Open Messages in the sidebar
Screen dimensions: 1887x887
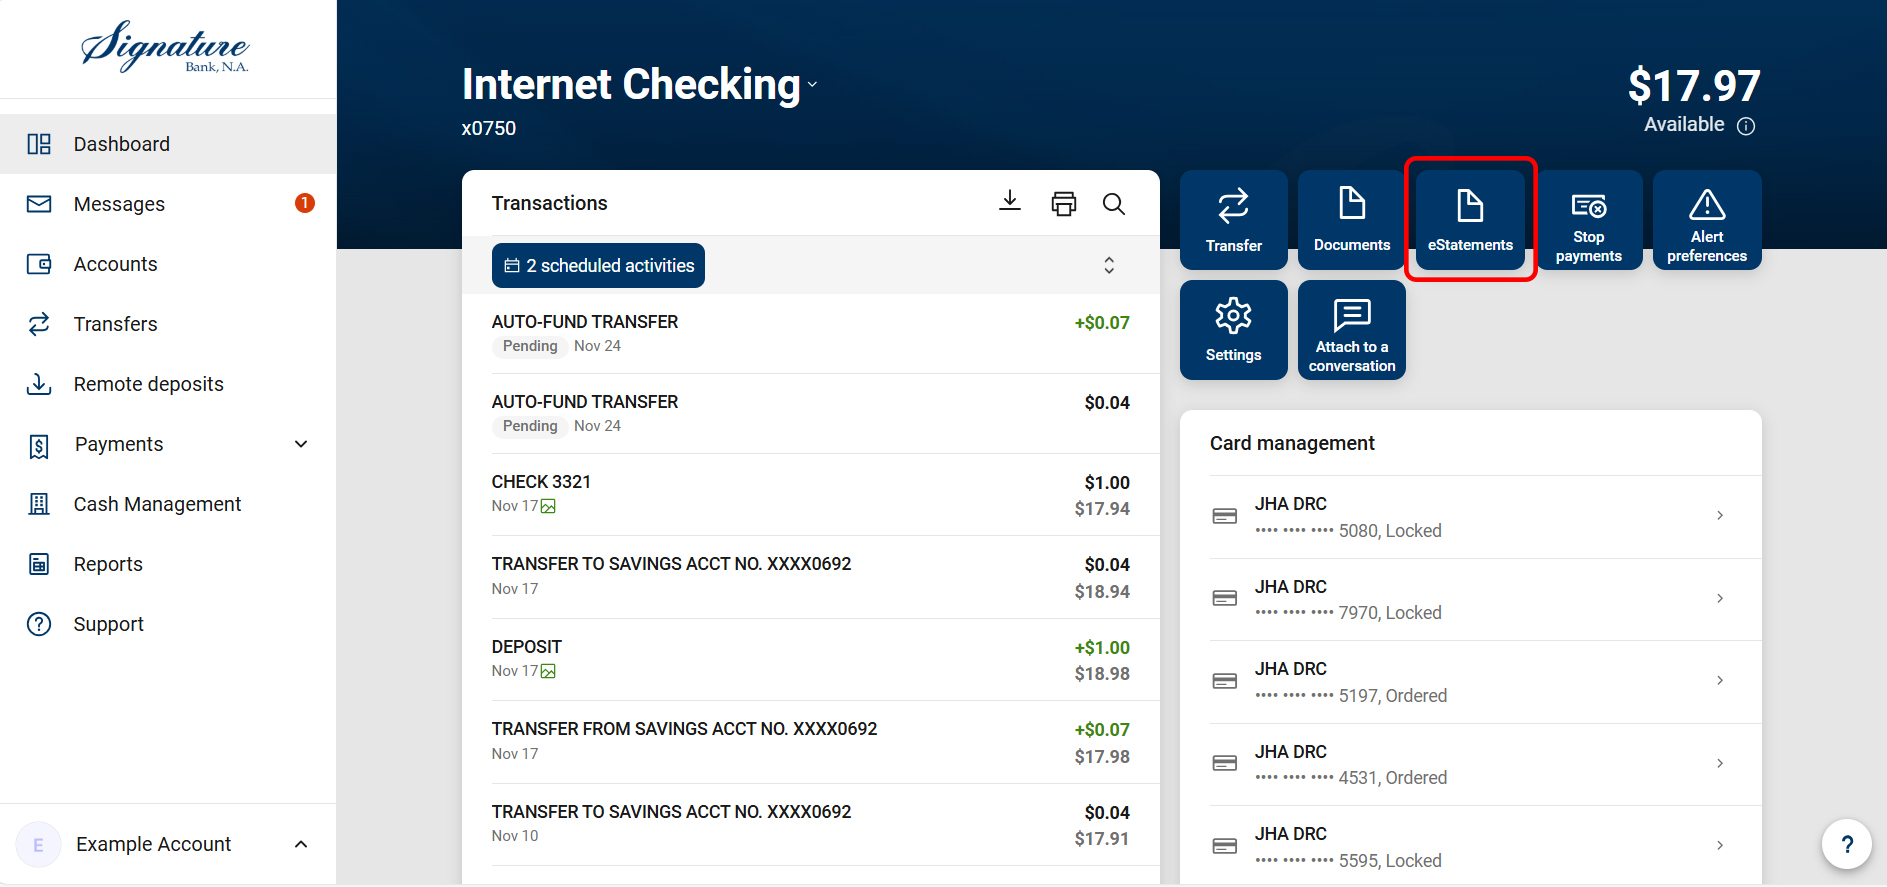(x=168, y=204)
